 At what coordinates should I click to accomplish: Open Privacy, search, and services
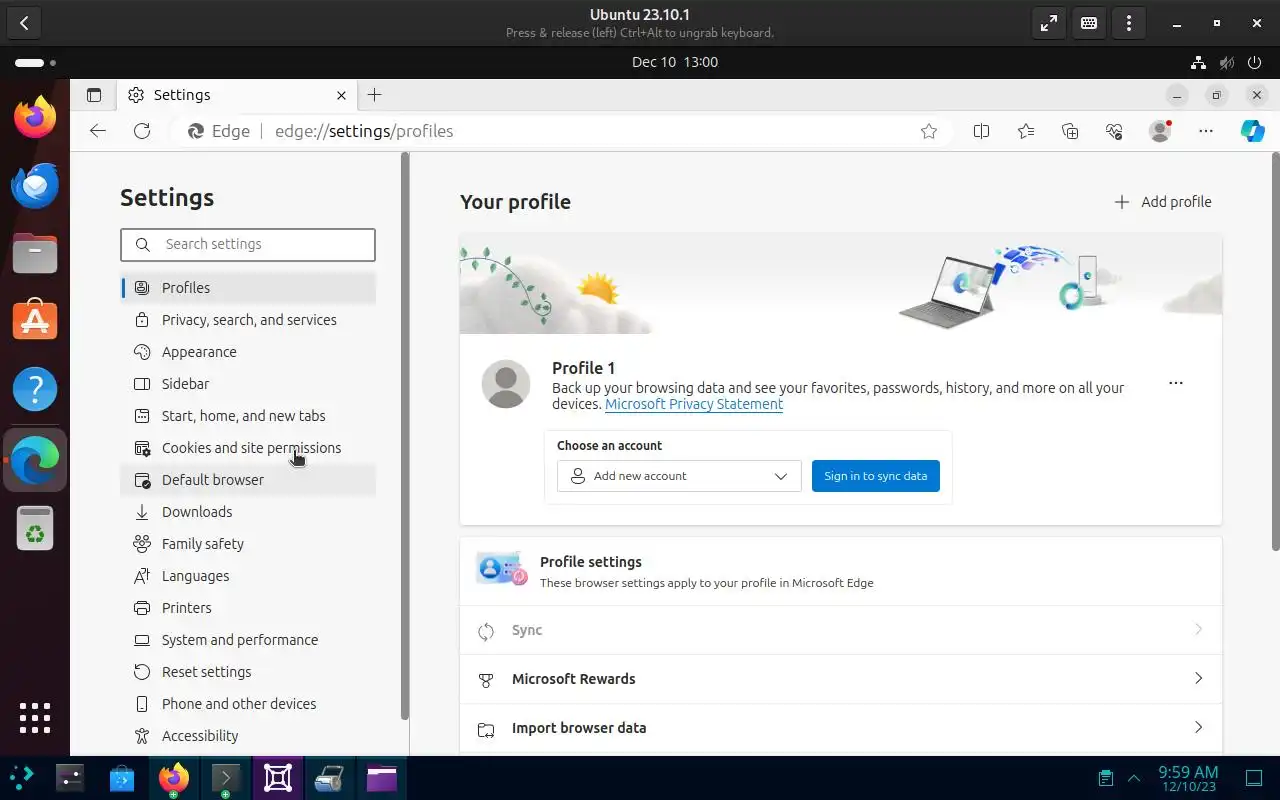coord(248,320)
